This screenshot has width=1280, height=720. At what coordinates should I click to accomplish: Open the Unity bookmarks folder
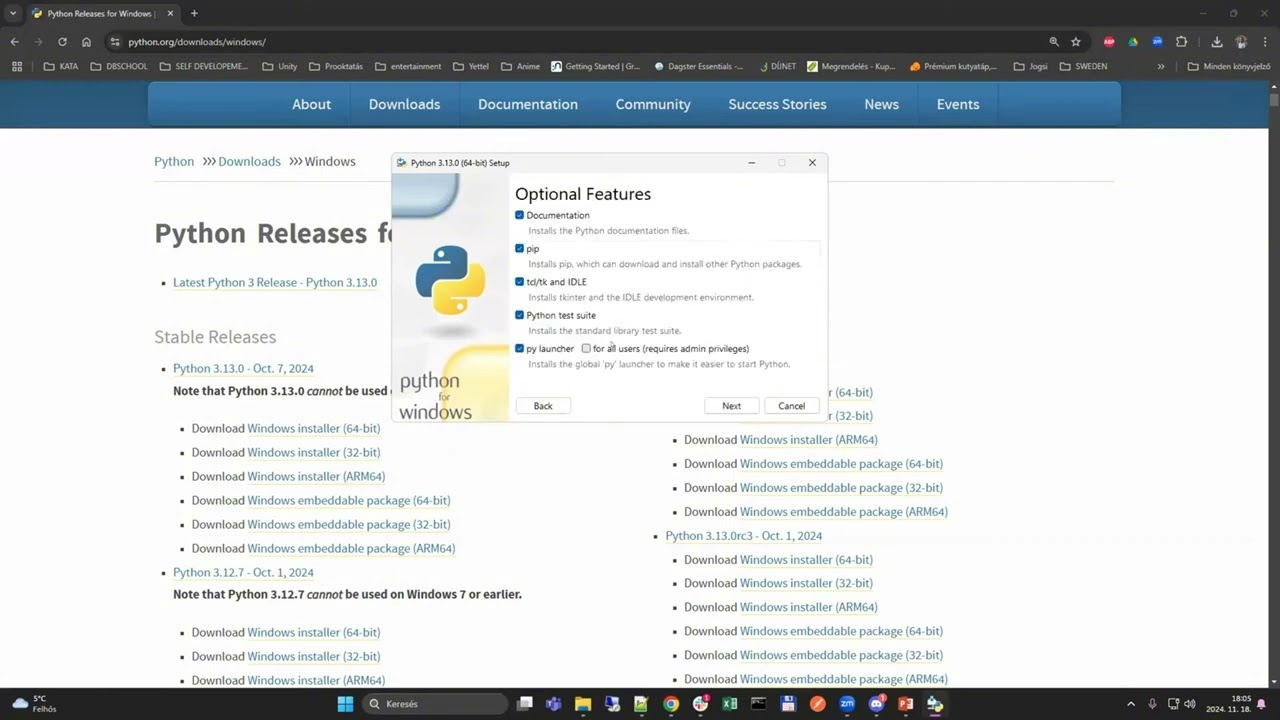280,66
